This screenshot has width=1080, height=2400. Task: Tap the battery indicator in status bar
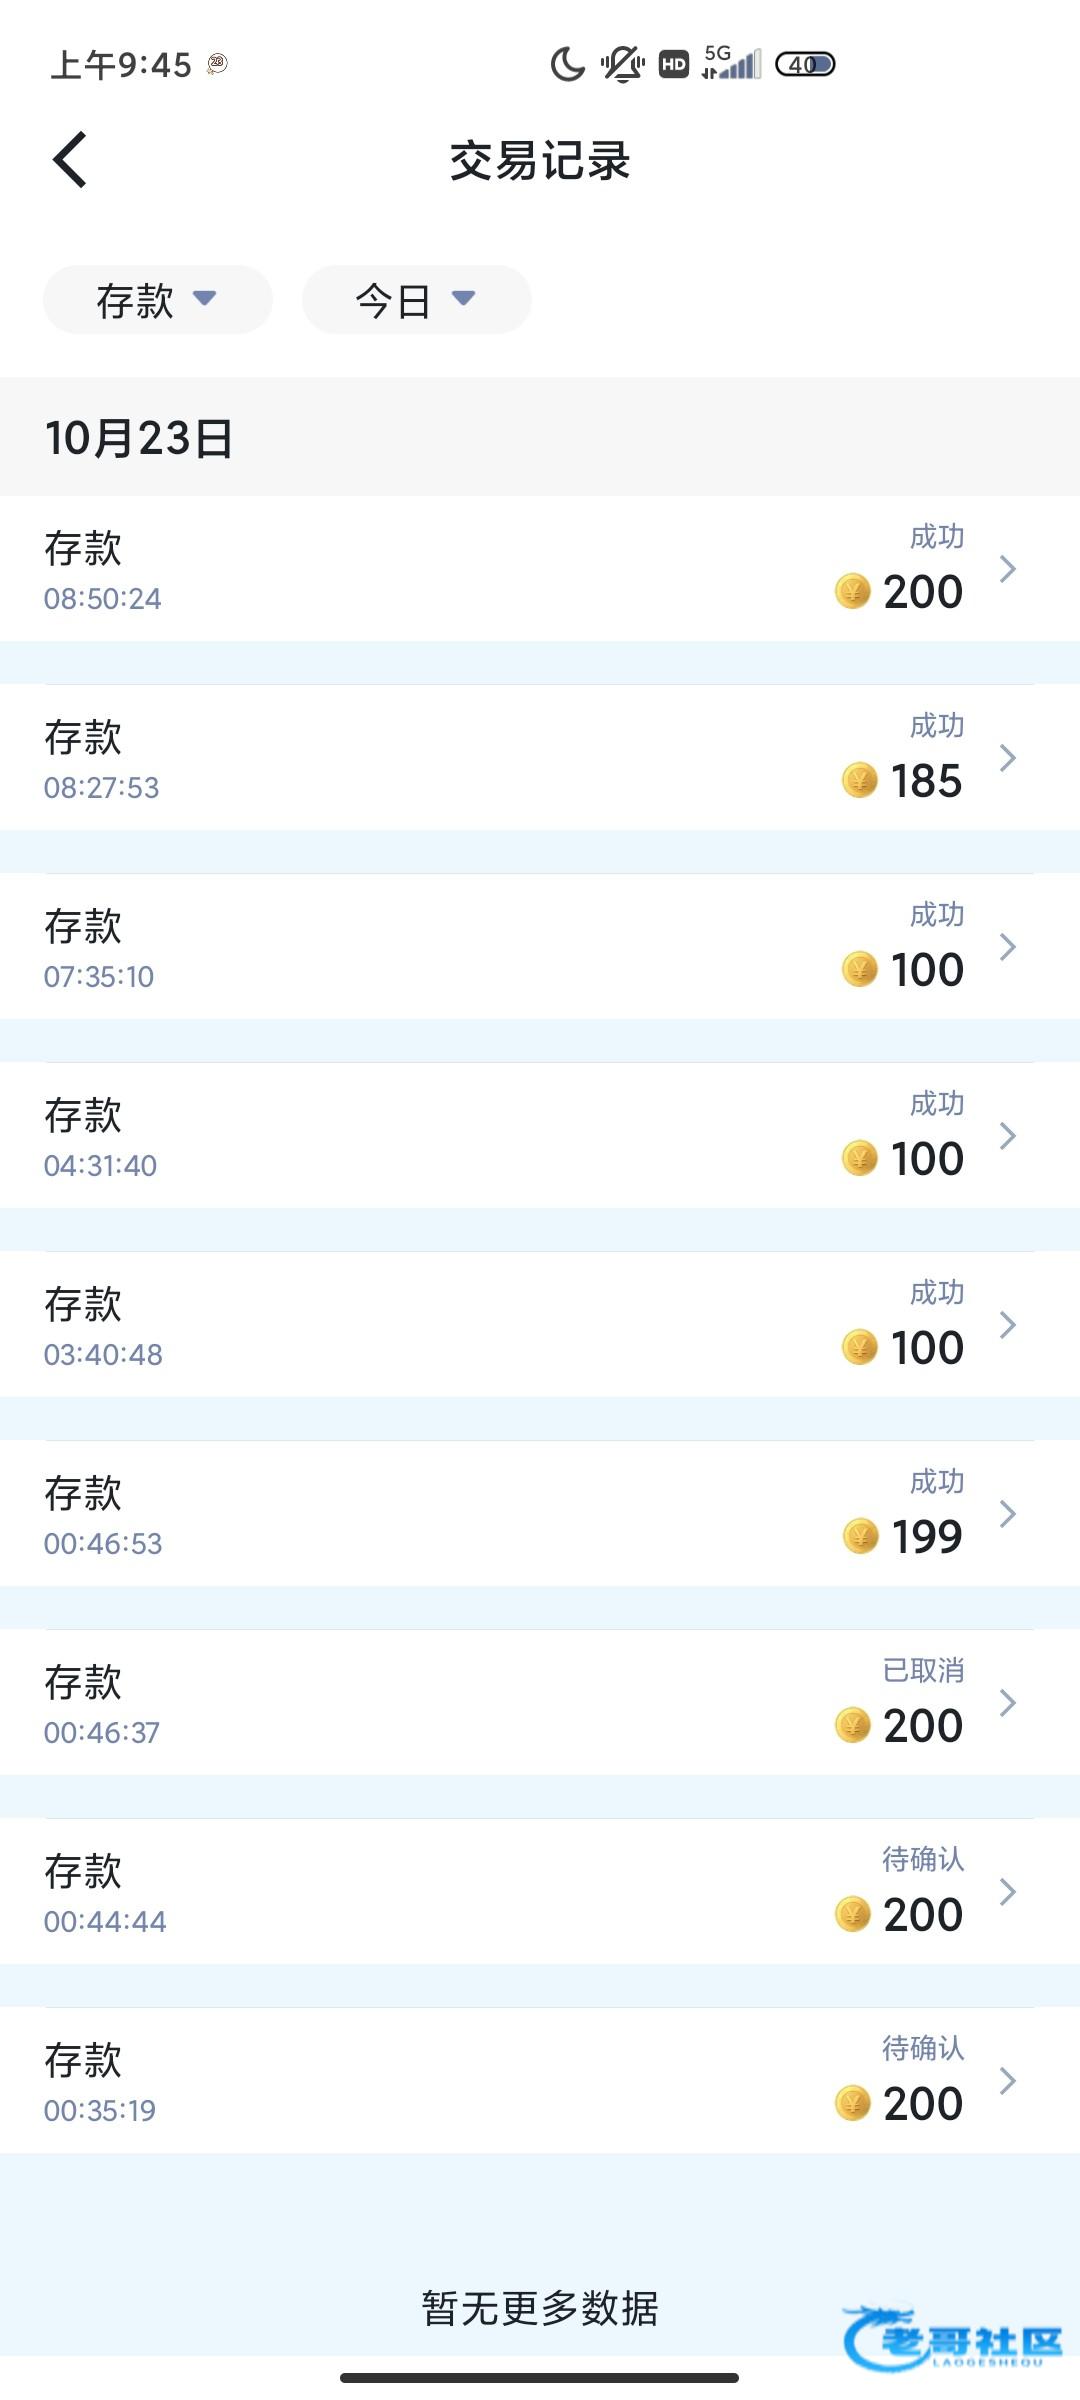pos(805,65)
